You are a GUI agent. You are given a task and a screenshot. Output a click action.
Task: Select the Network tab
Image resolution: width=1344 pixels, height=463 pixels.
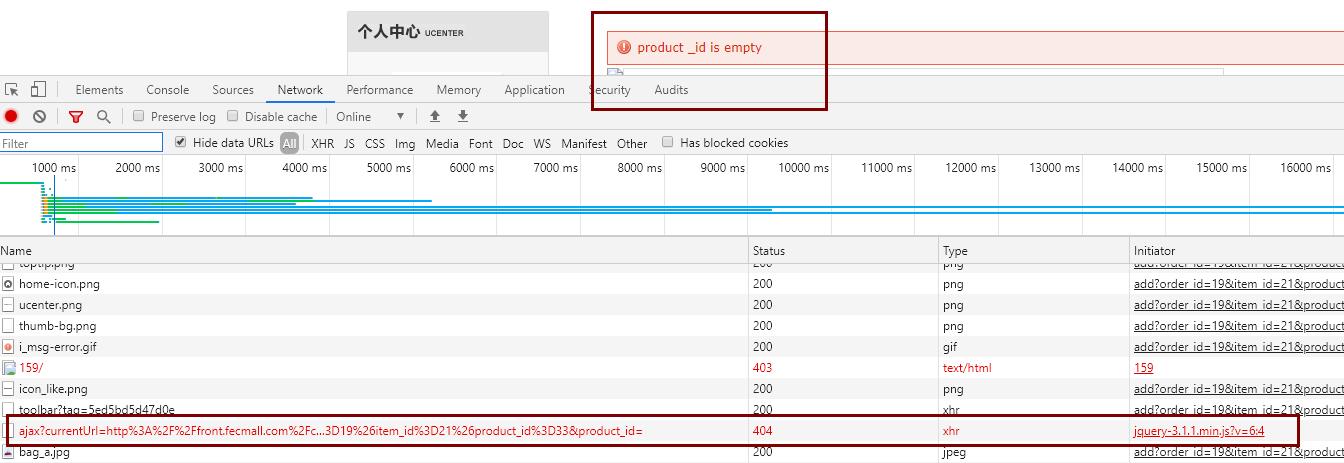(x=300, y=89)
